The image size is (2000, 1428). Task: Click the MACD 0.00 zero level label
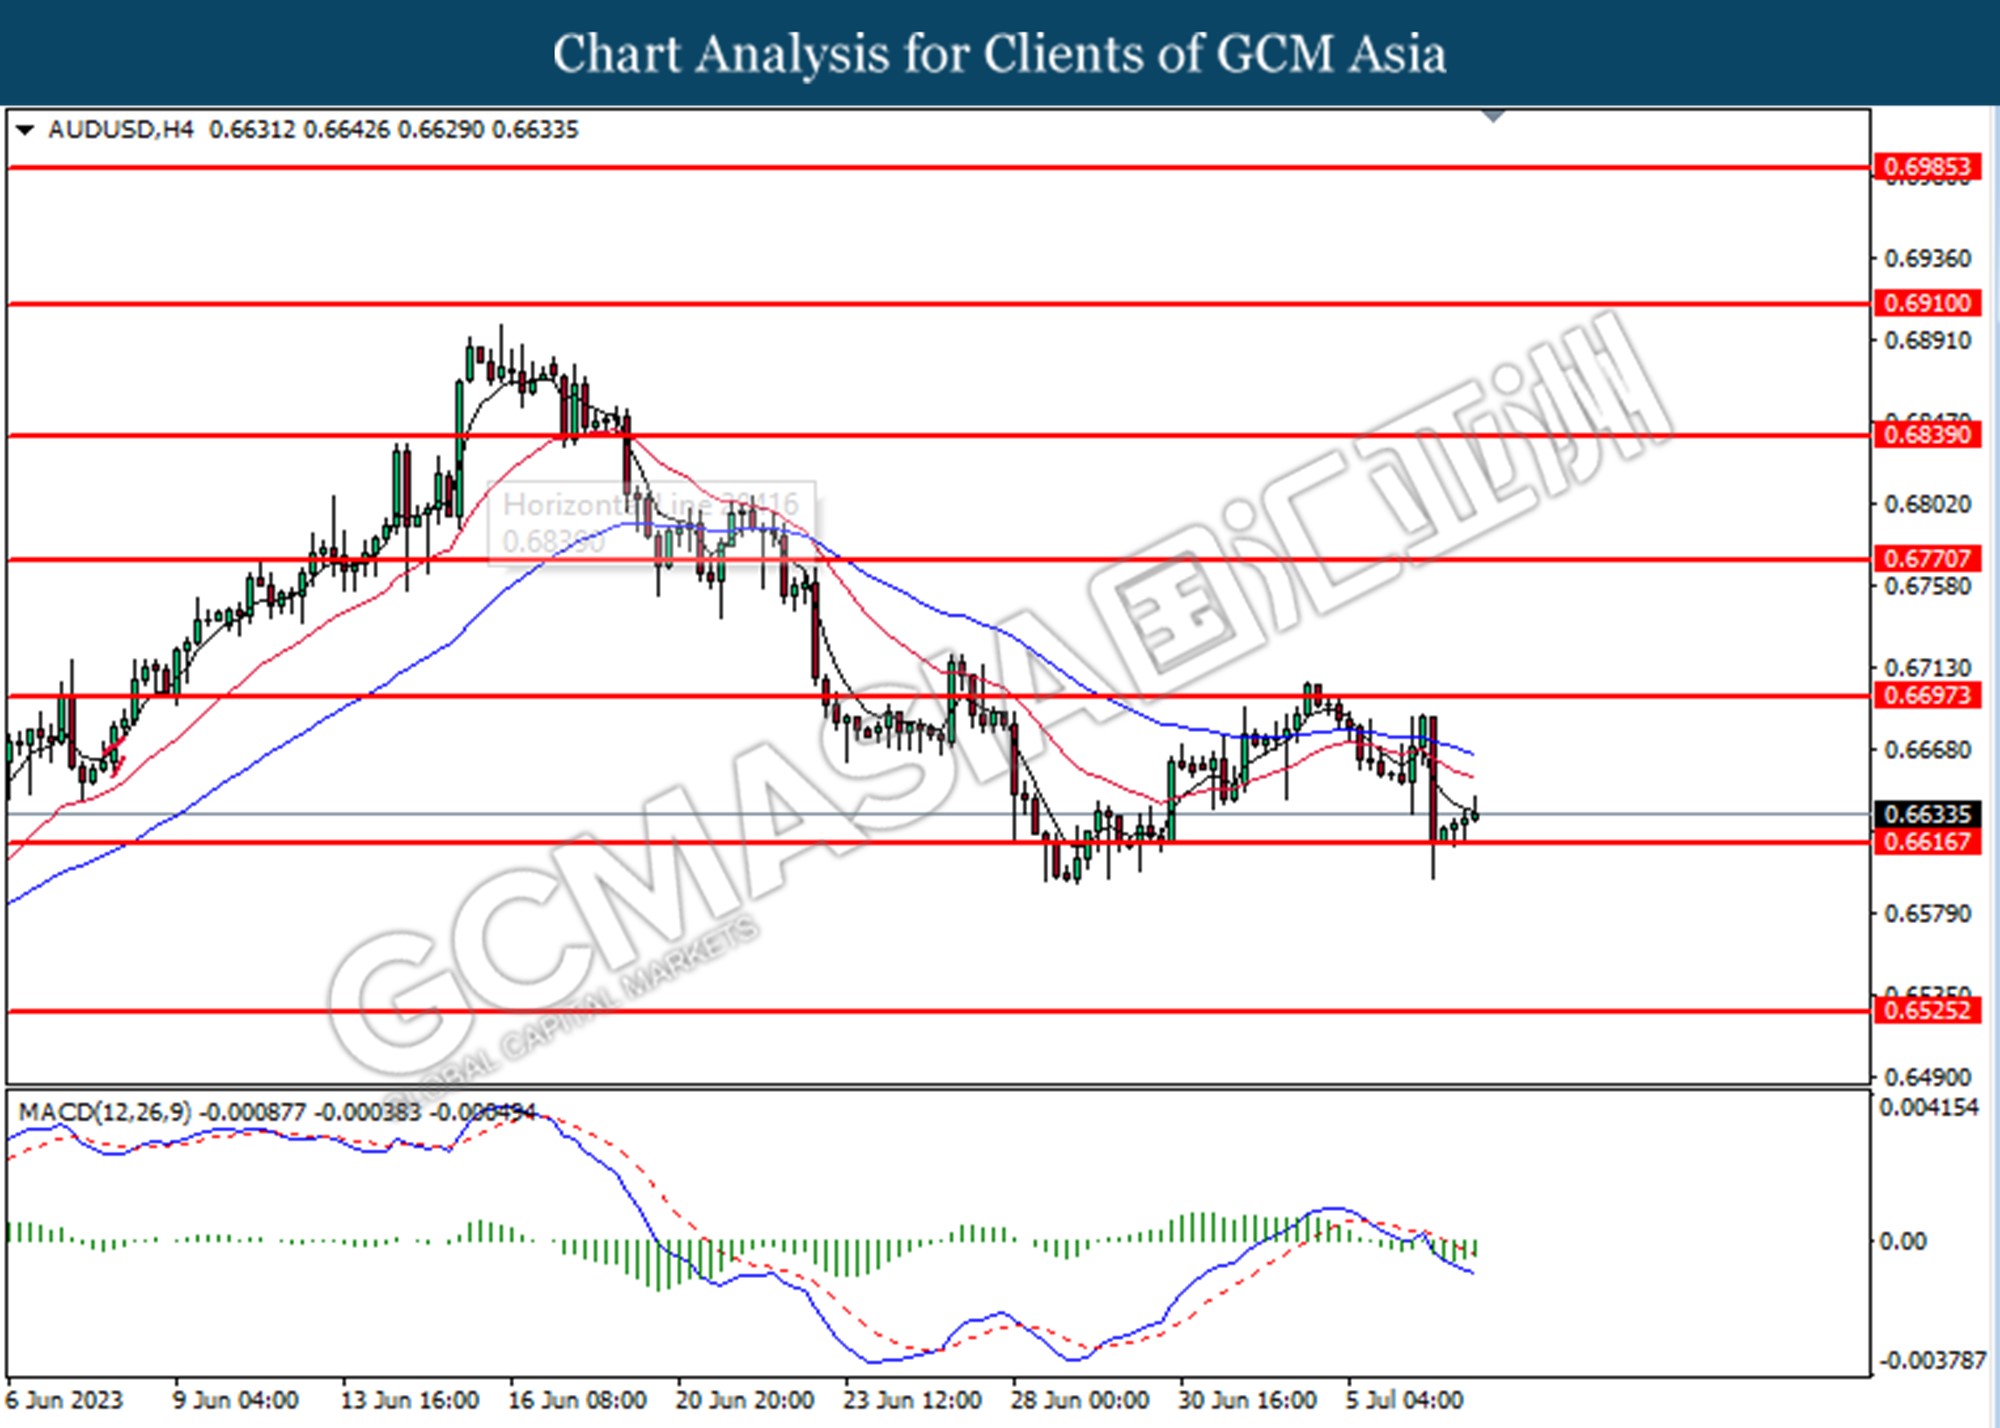coord(1903,1242)
